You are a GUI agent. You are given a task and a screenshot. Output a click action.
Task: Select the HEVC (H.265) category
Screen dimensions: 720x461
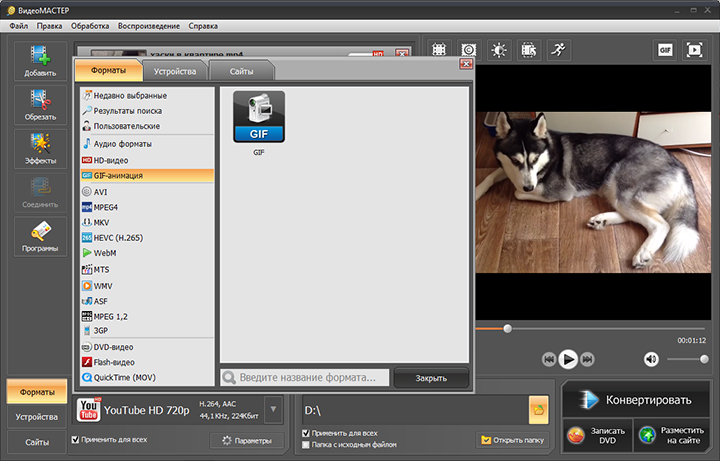(x=147, y=238)
